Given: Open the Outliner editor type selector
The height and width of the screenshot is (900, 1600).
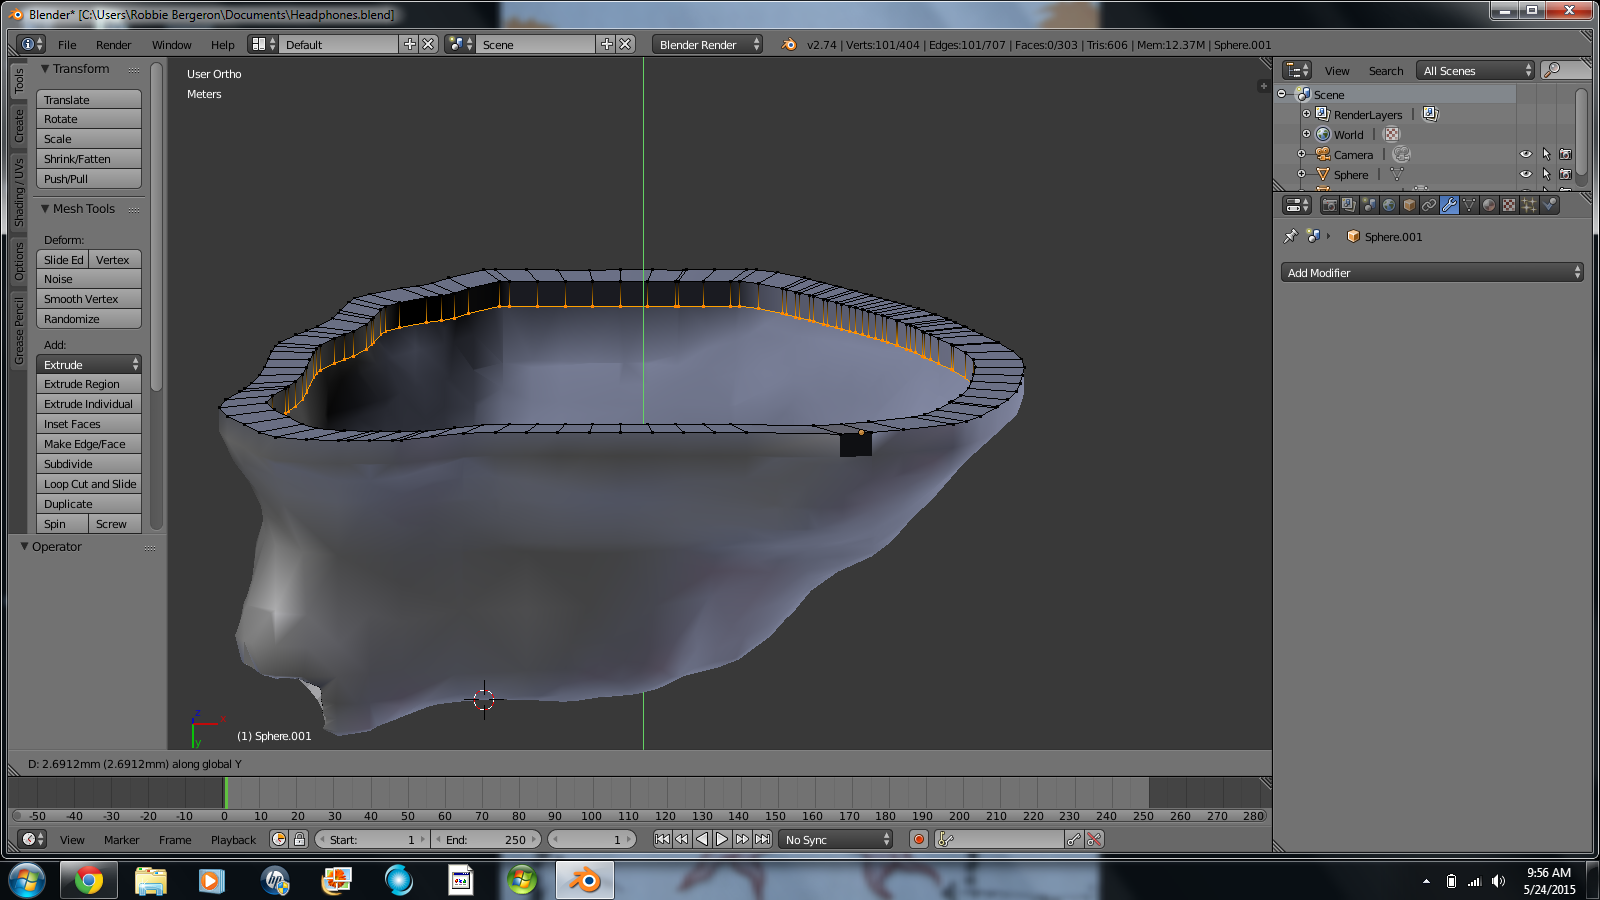Looking at the screenshot, I should pos(1297,70).
